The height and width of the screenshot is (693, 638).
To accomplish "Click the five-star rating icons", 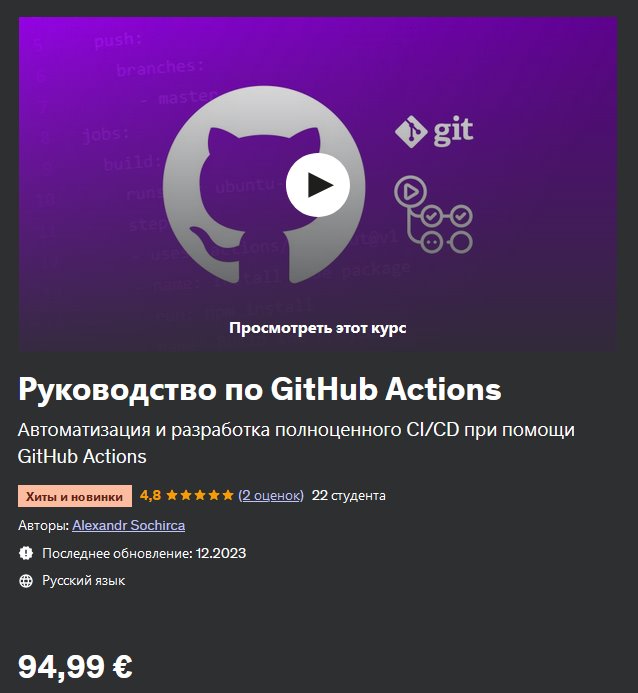I will tap(200, 495).
